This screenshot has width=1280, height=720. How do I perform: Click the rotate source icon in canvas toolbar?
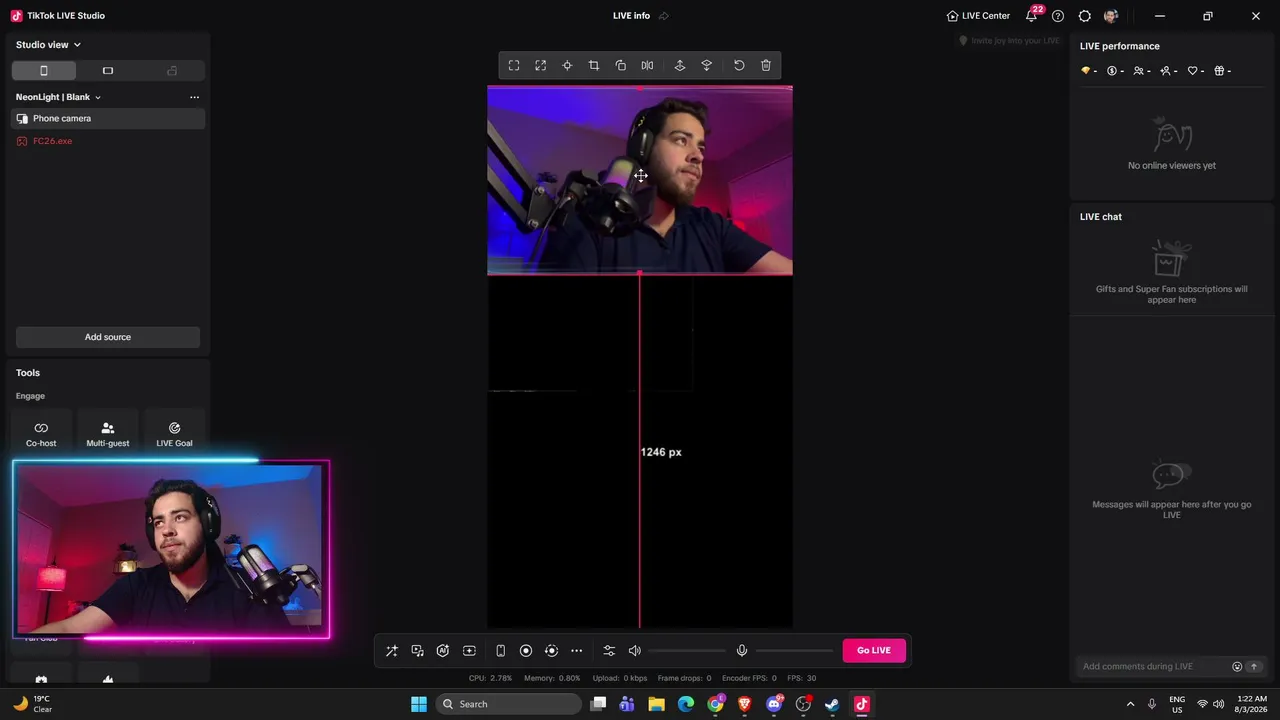pyautogui.click(x=621, y=66)
